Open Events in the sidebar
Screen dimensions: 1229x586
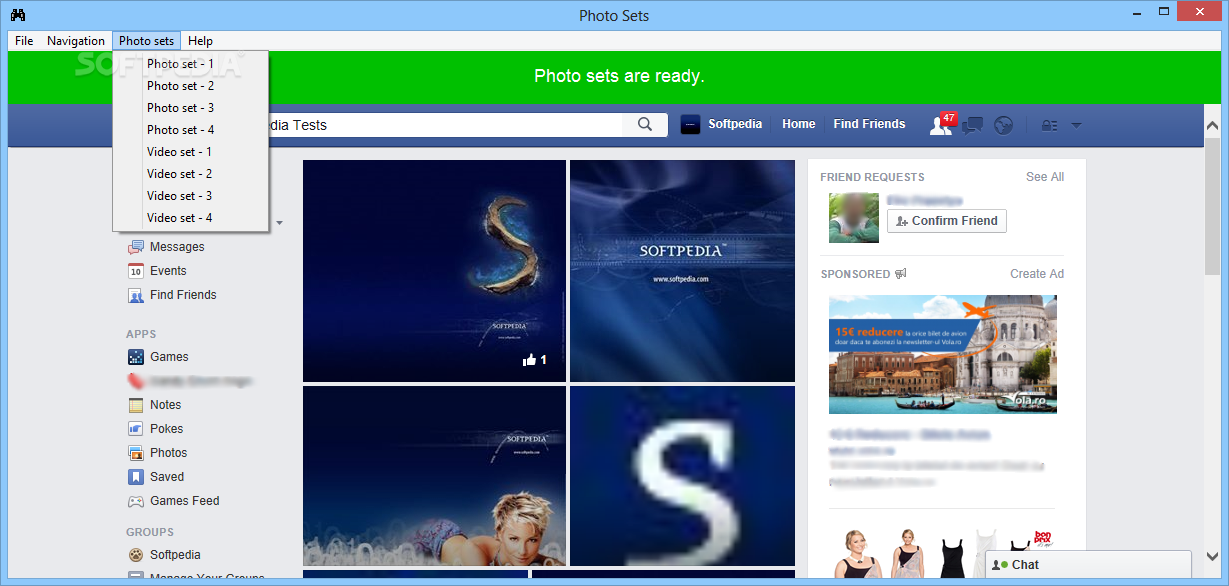coord(168,271)
